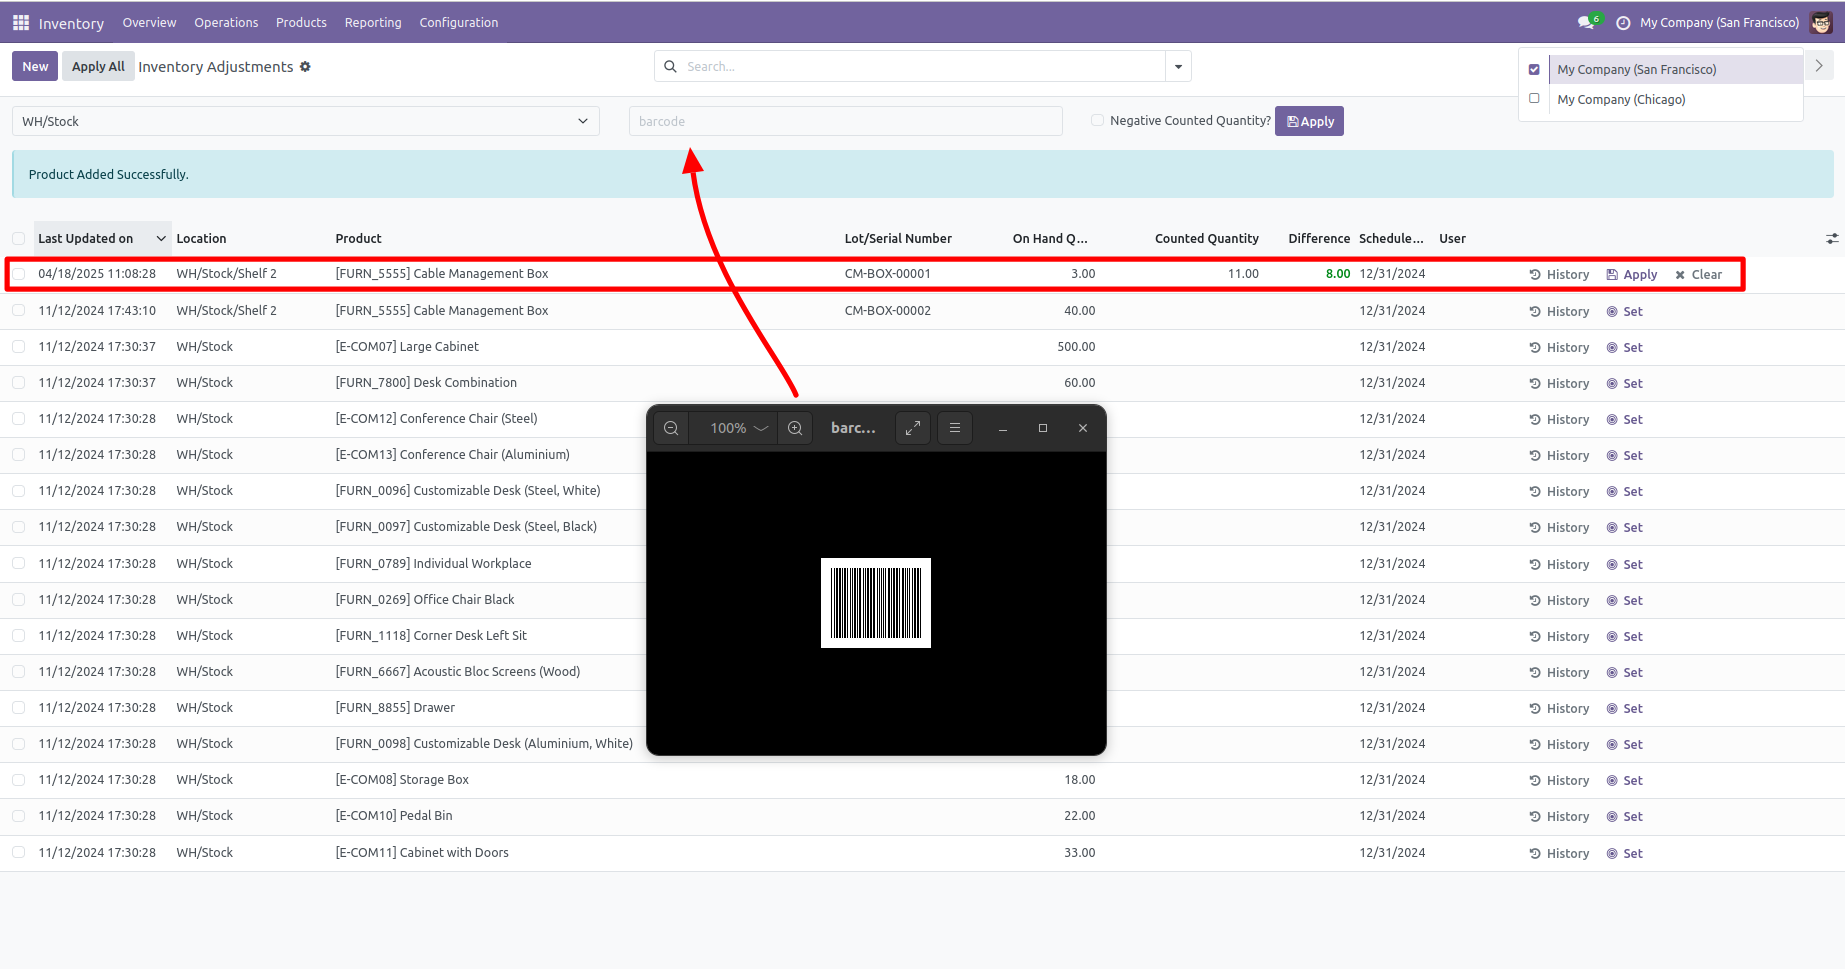Click purple Apply button beside Negative Counted Quantity
This screenshot has height=969, width=1845.
(x=1309, y=121)
